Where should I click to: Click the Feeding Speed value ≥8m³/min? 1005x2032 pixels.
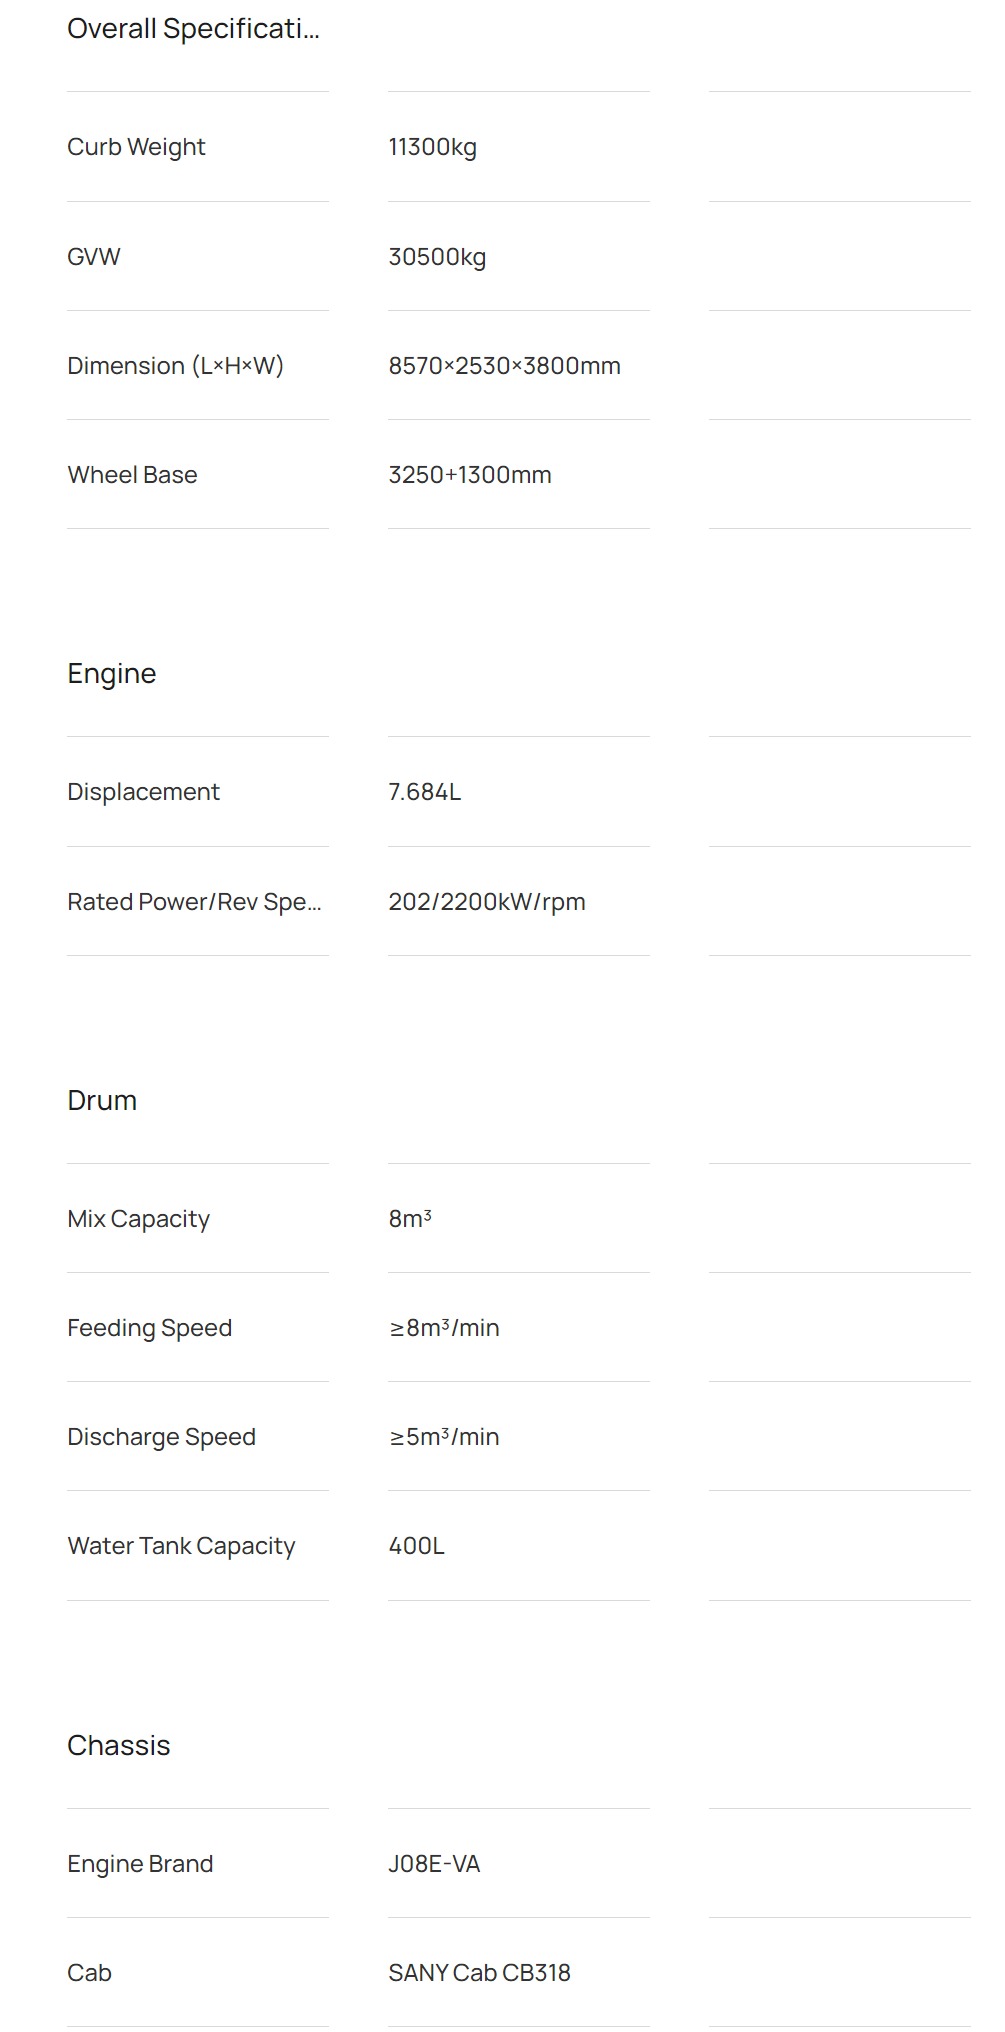444,1328
